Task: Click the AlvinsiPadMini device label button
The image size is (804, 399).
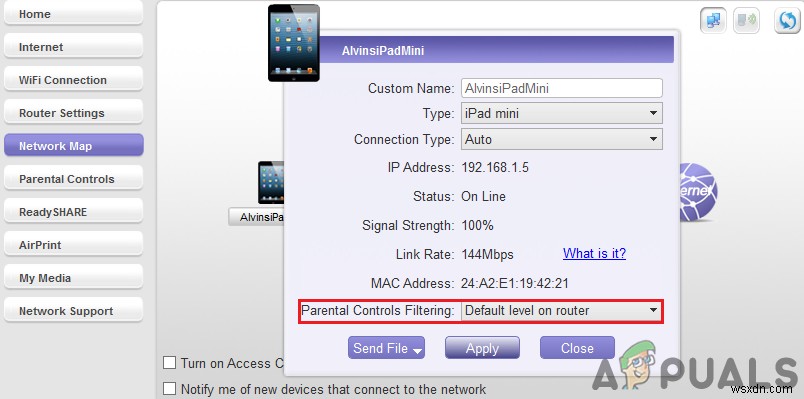Action: point(256,217)
